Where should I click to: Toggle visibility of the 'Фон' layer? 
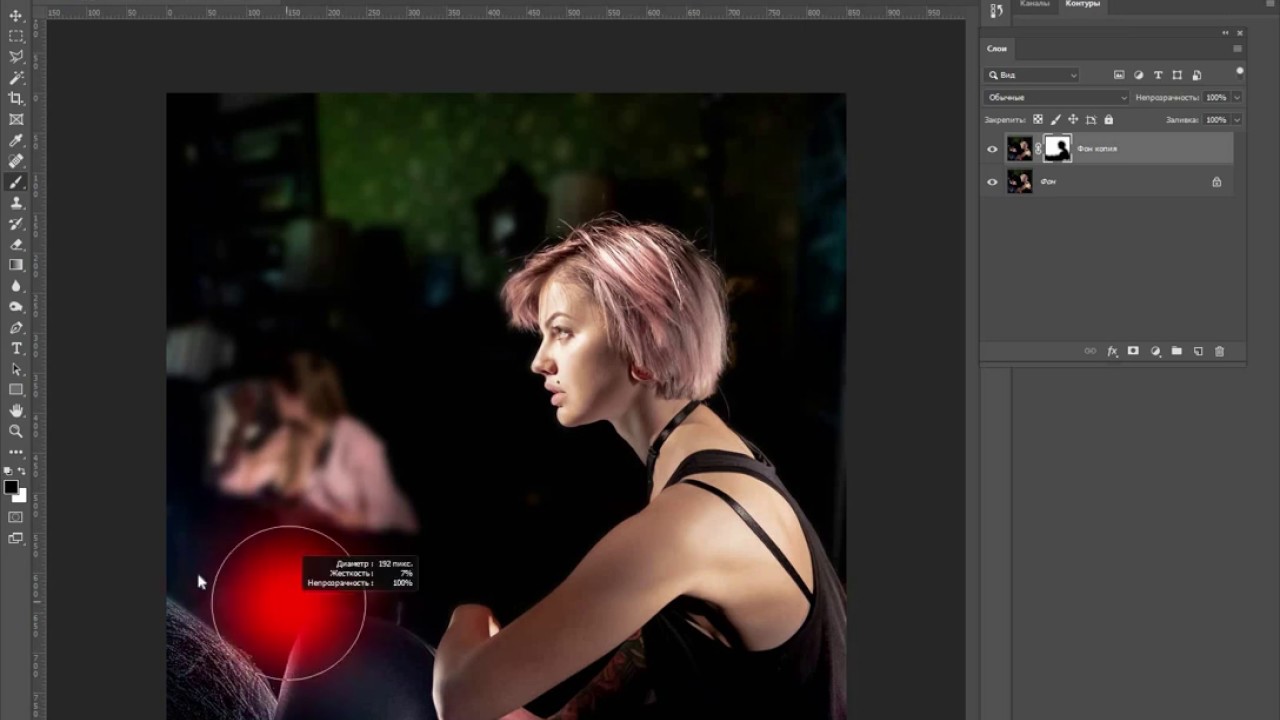point(992,182)
